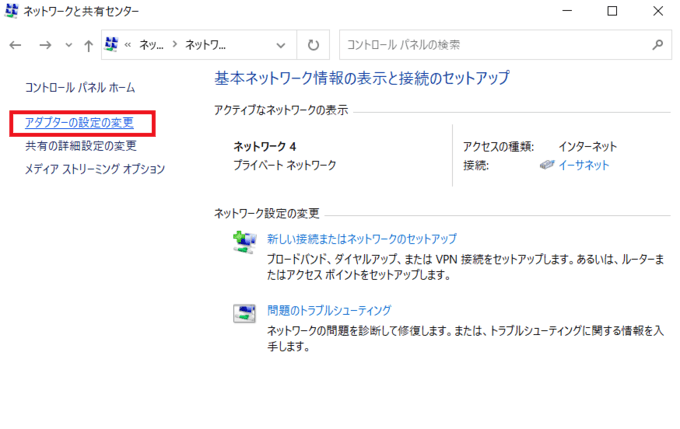Image resolution: width=680 pixels, height=429 pixels.
Task: Click the new connection setup icon
Action: (x=245, y=242)
